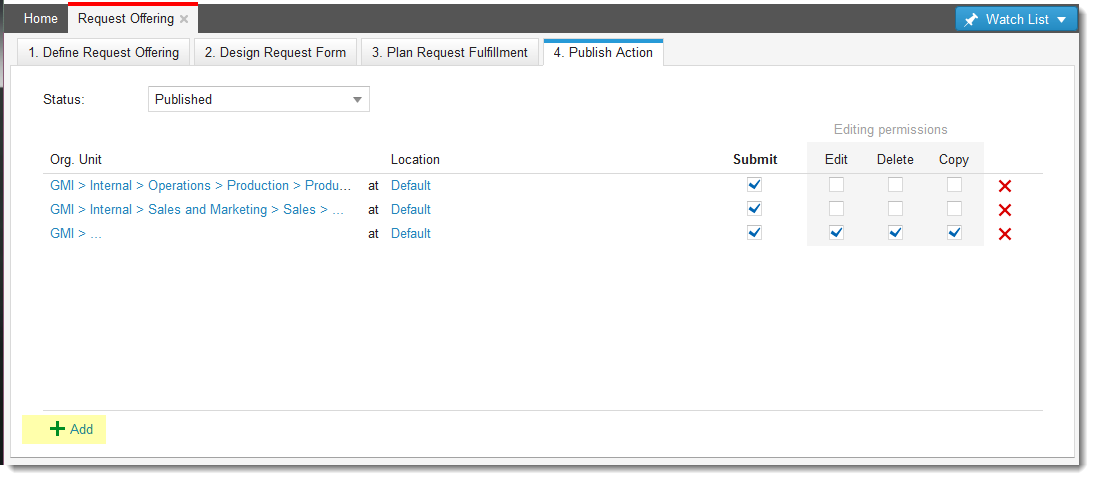Image resolution: width=1094 pixels, height=480 pixels.
Task: Click the green plus Add icon
Action: point(57,429)
